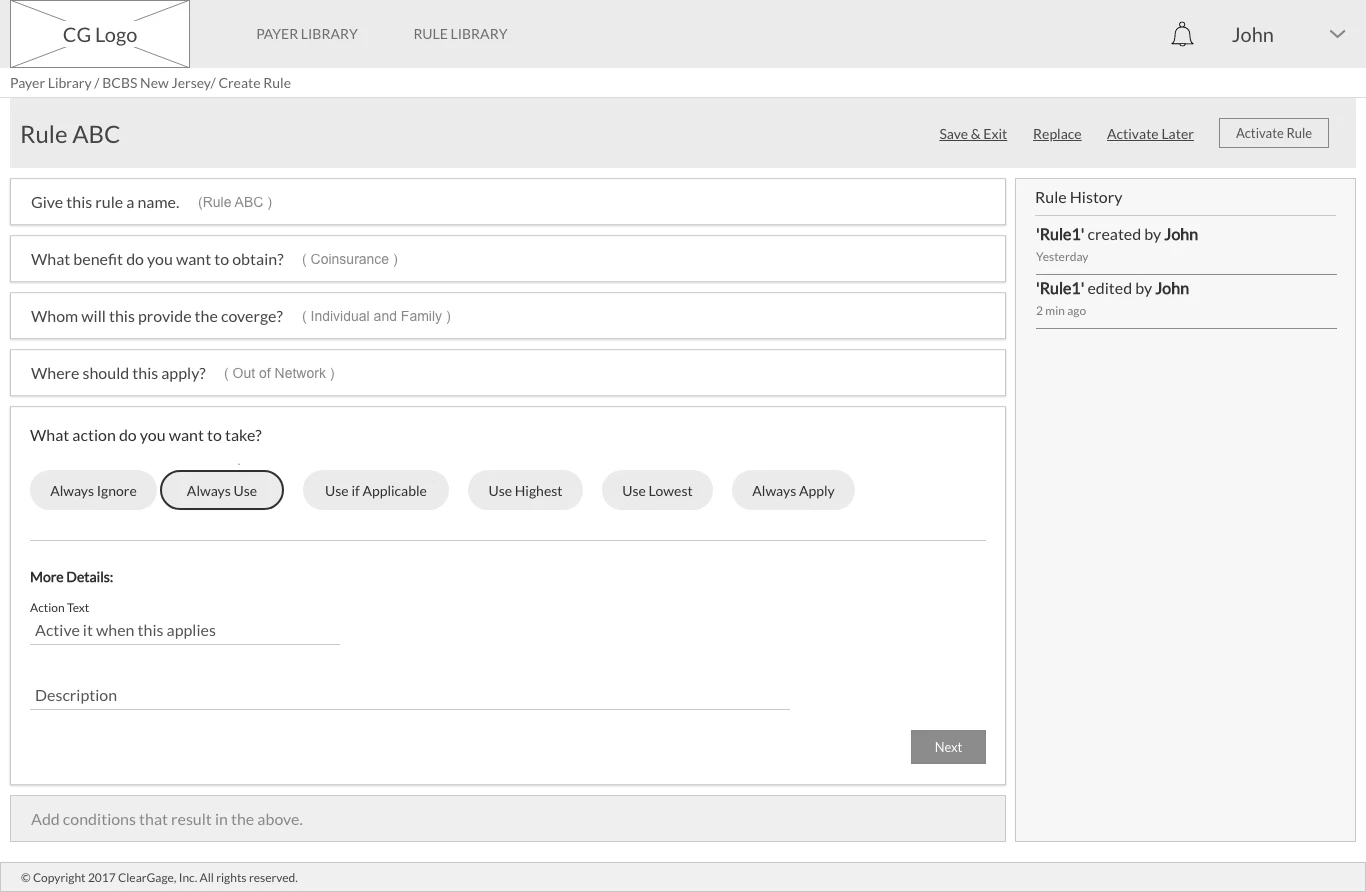Expand the 'Where should this apply' section
This screenshot has width=1366, height=892.
pyautogui.click(x=508, y=373)
